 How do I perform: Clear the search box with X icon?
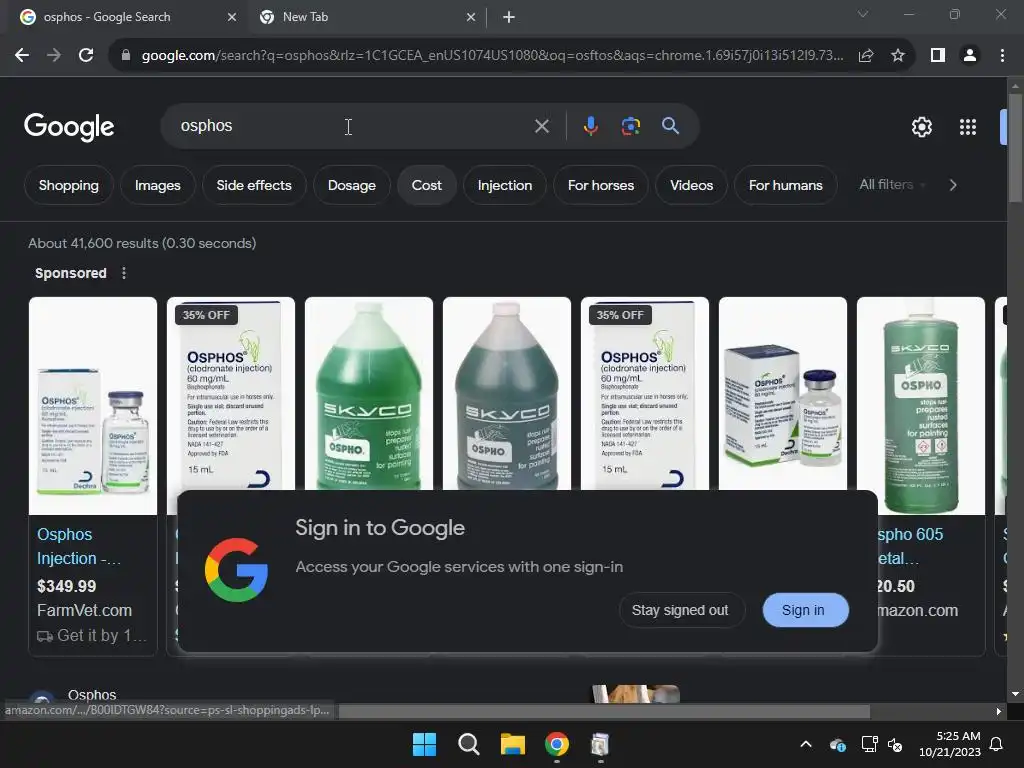pyautogui.click(x=541, y=126)
